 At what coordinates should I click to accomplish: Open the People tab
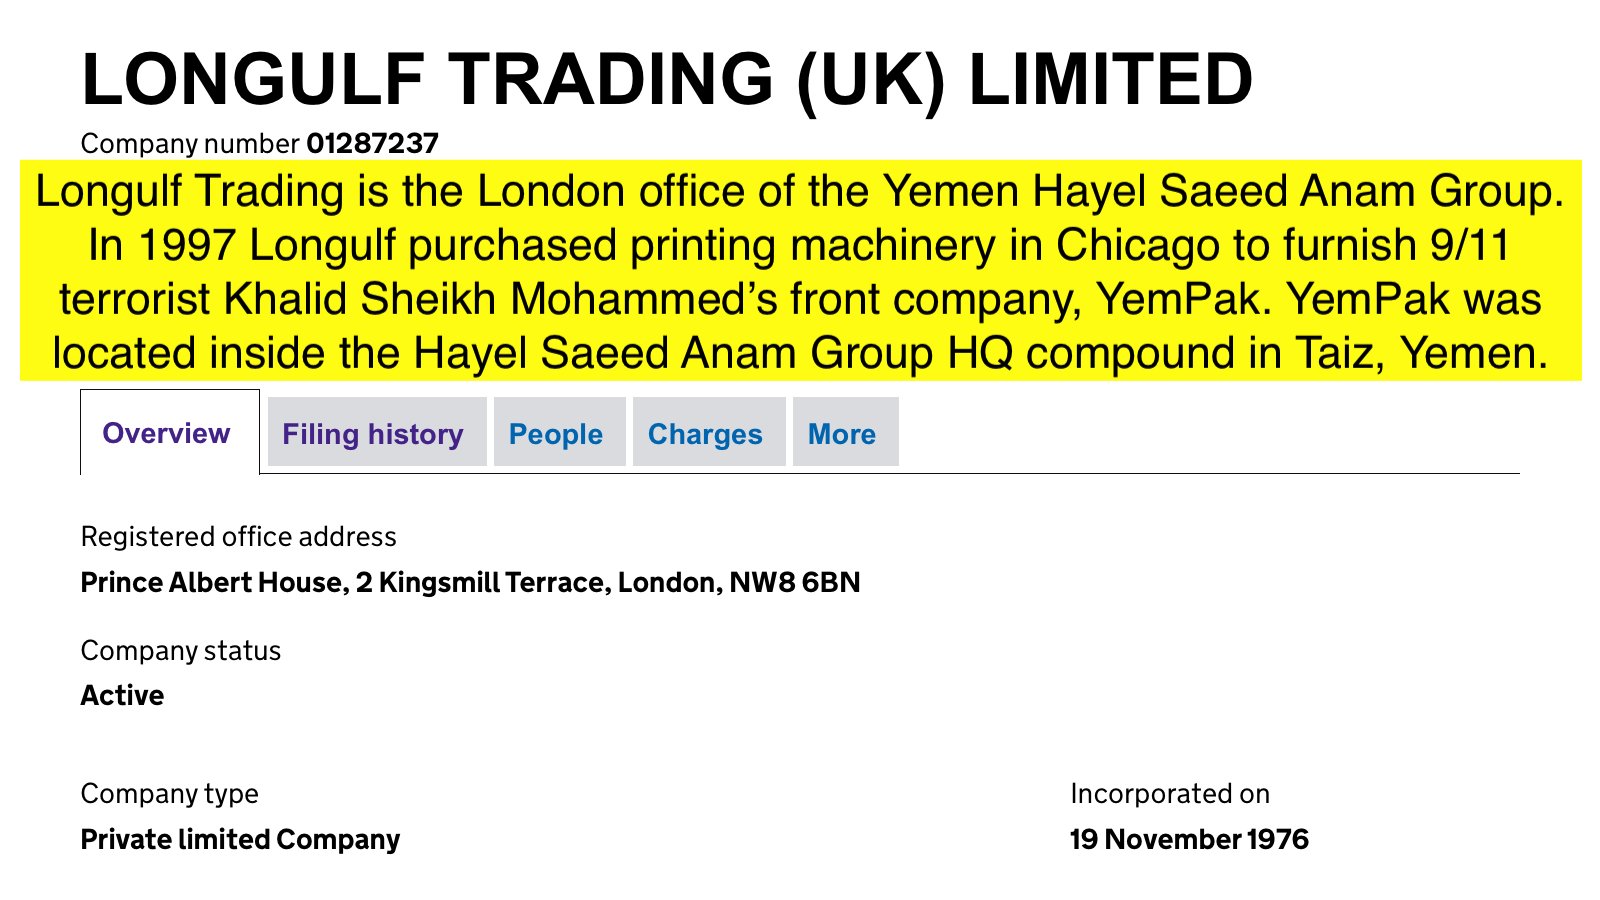556,433
